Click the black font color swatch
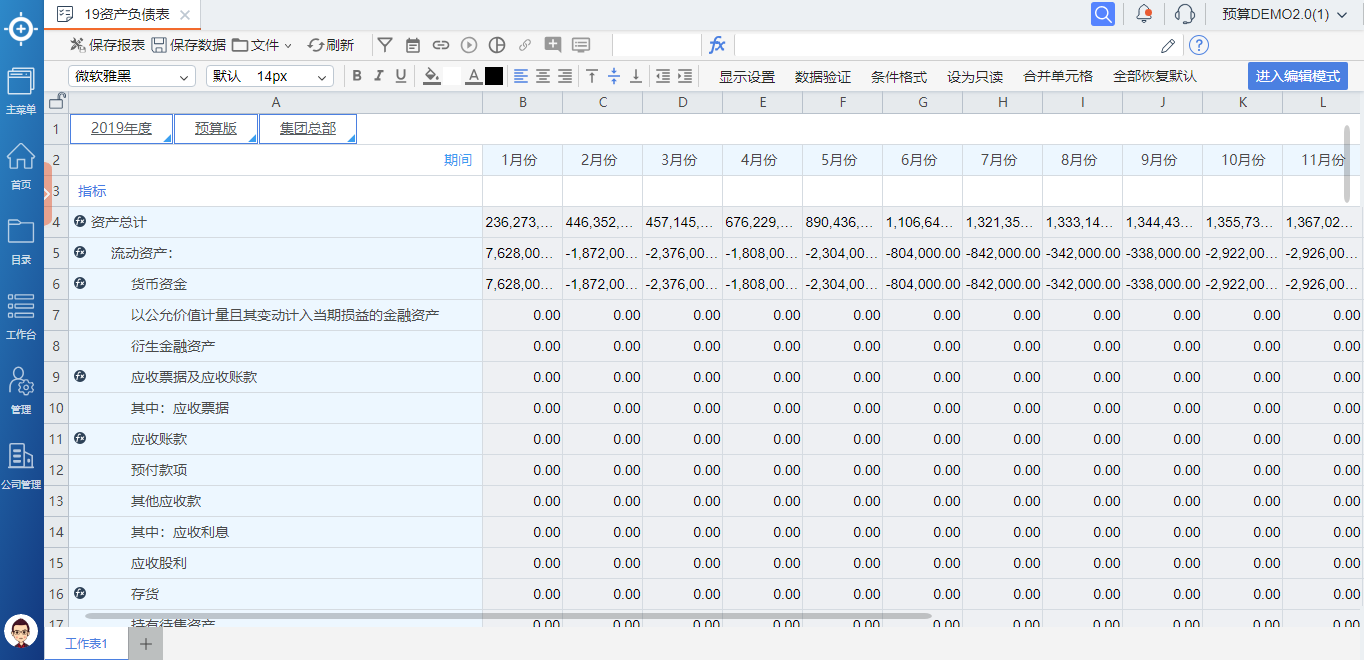The image size is (1364, 660). (494, 76)
